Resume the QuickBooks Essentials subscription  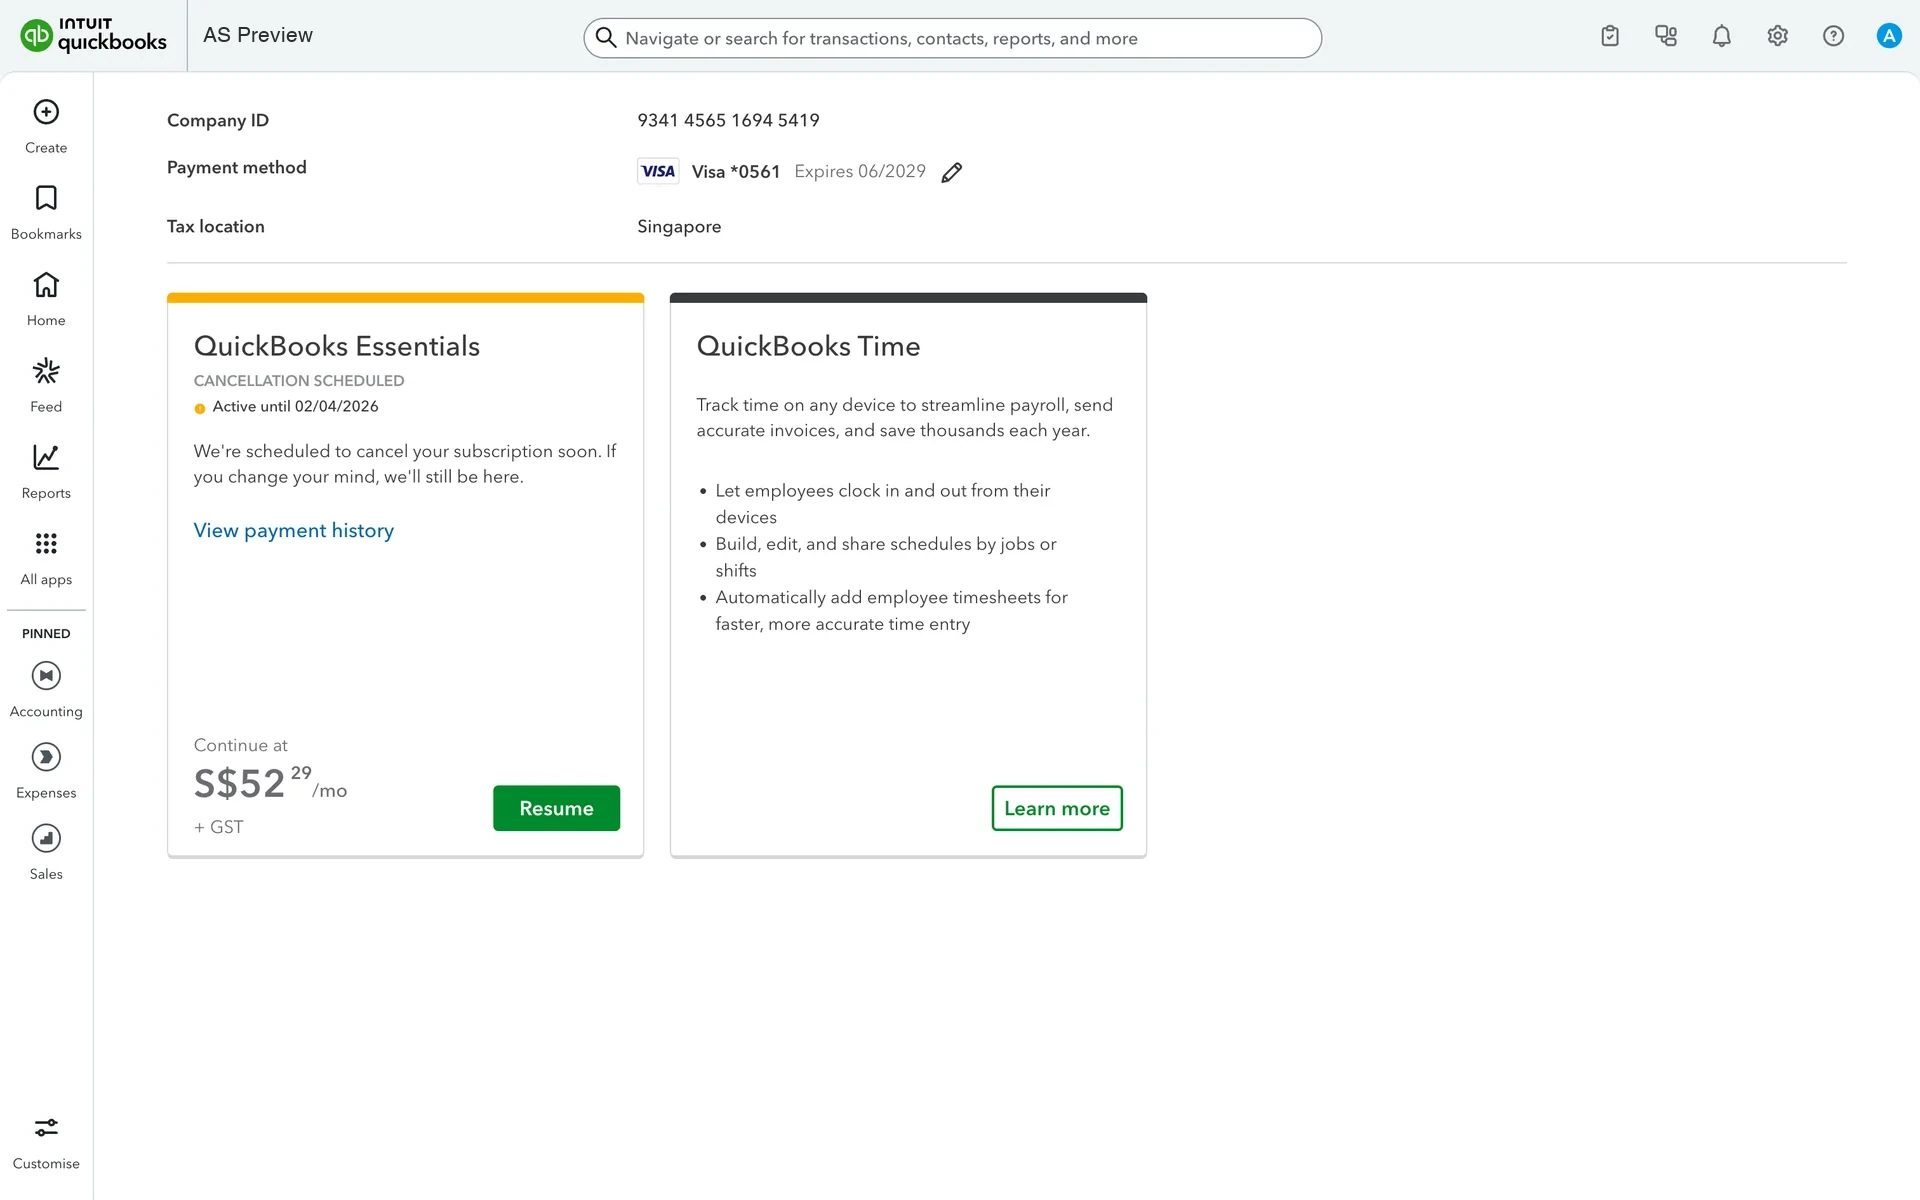556,808
